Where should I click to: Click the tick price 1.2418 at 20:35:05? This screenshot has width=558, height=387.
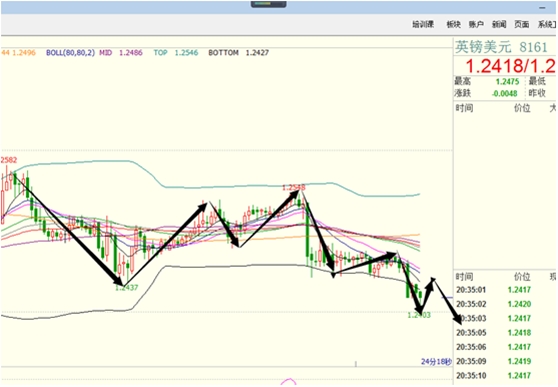tap(519, 333)
